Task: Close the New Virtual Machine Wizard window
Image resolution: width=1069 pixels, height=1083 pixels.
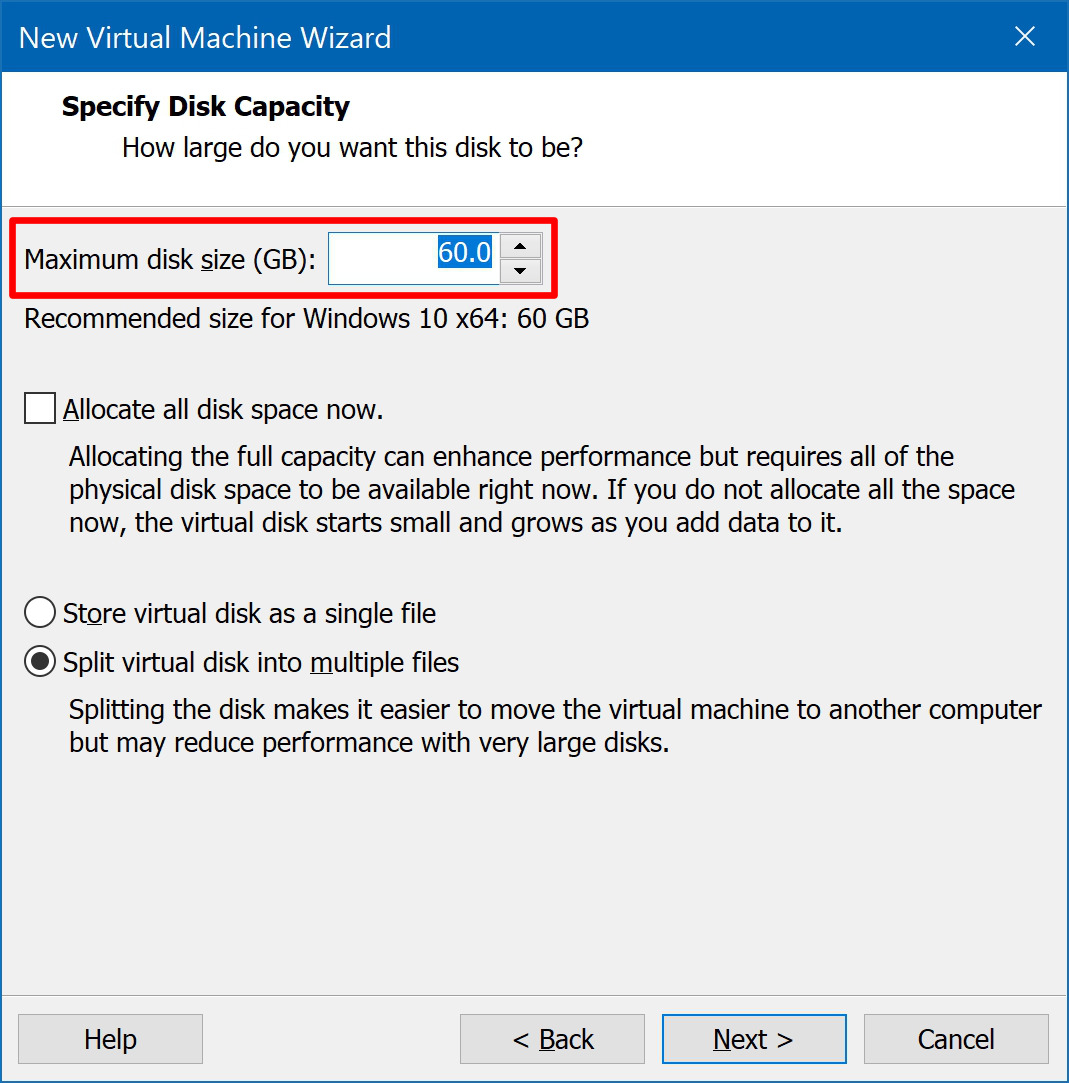Action: 1024,37
